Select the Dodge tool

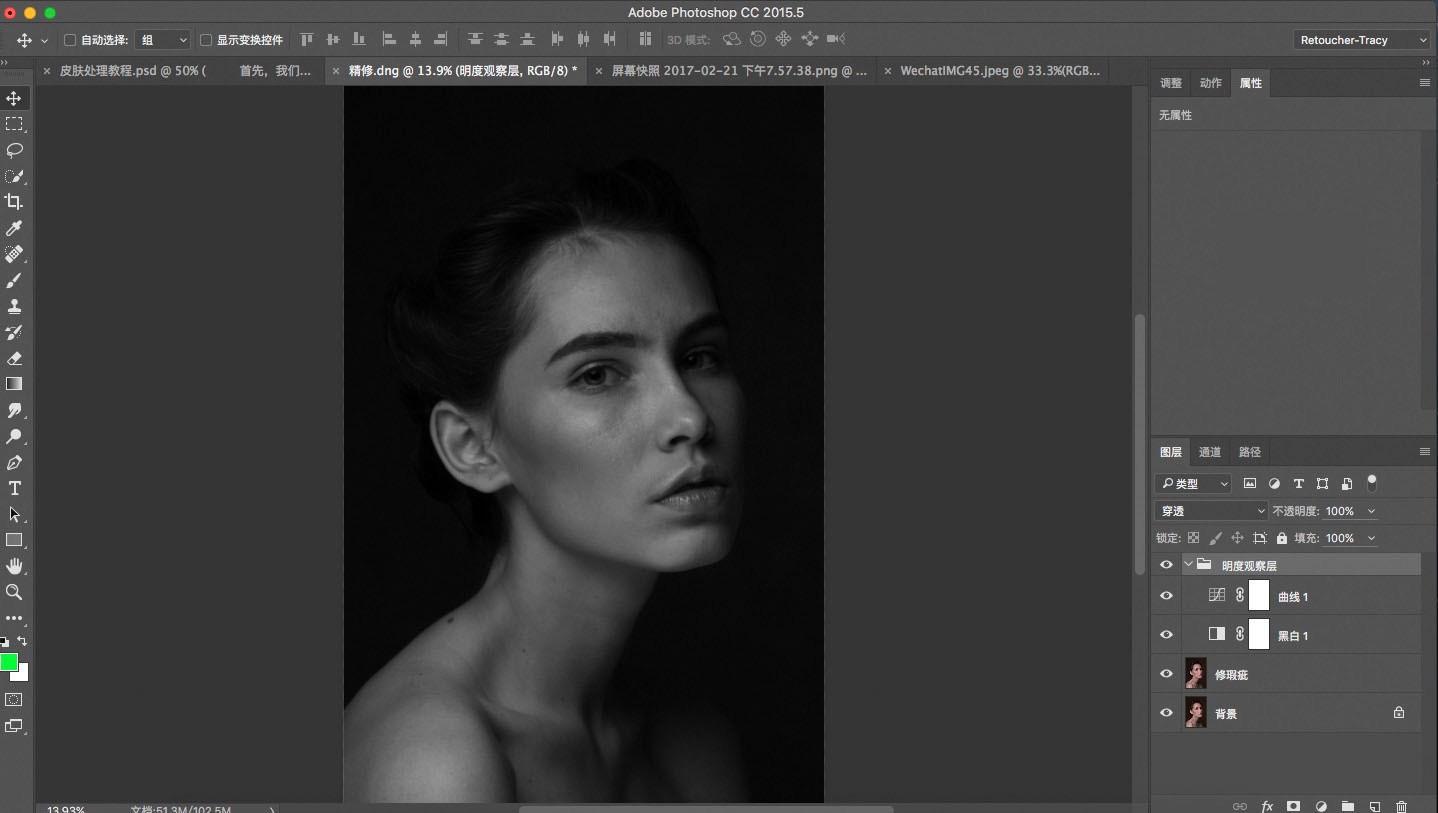click(x=14, y=436)
